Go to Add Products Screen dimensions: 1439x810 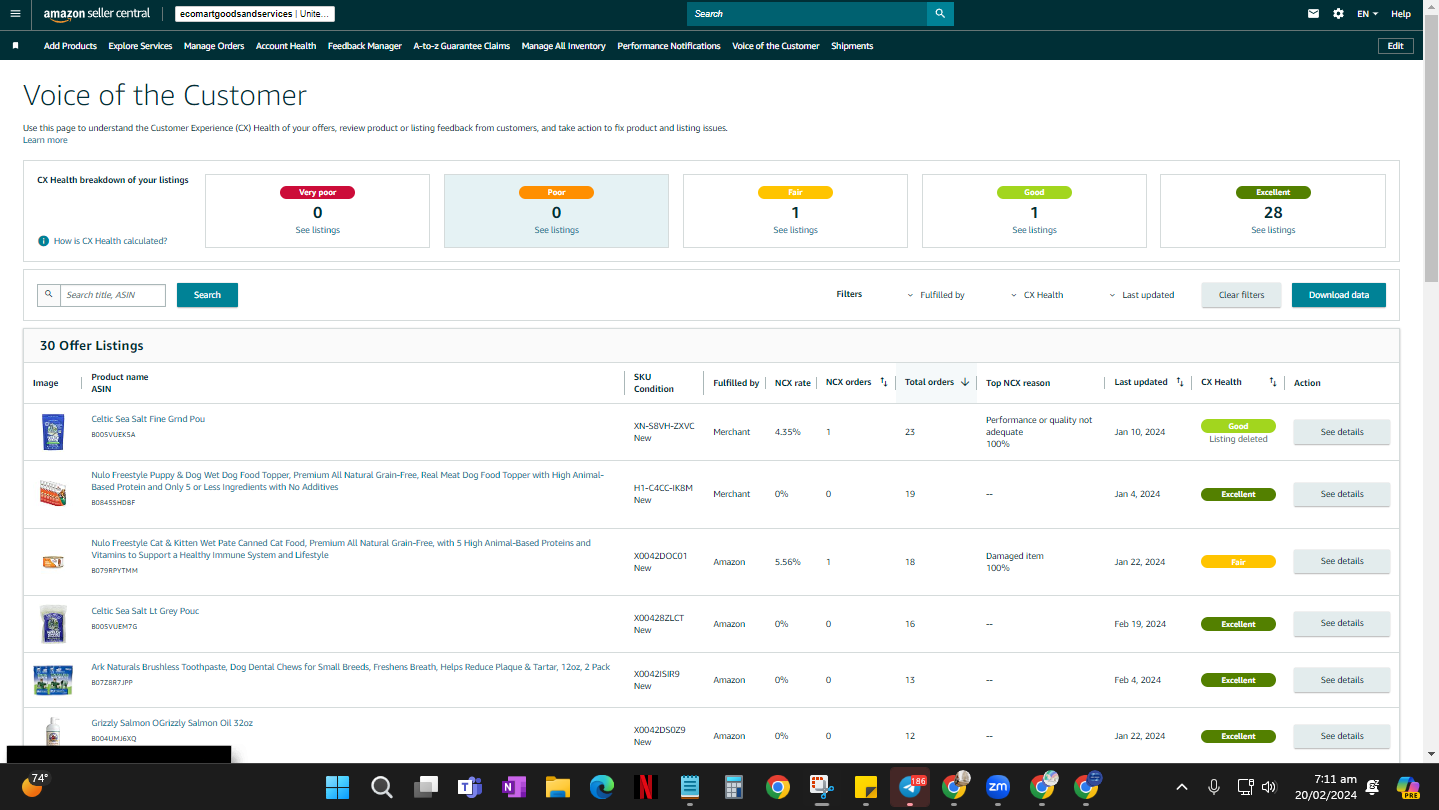pos(70,46)
